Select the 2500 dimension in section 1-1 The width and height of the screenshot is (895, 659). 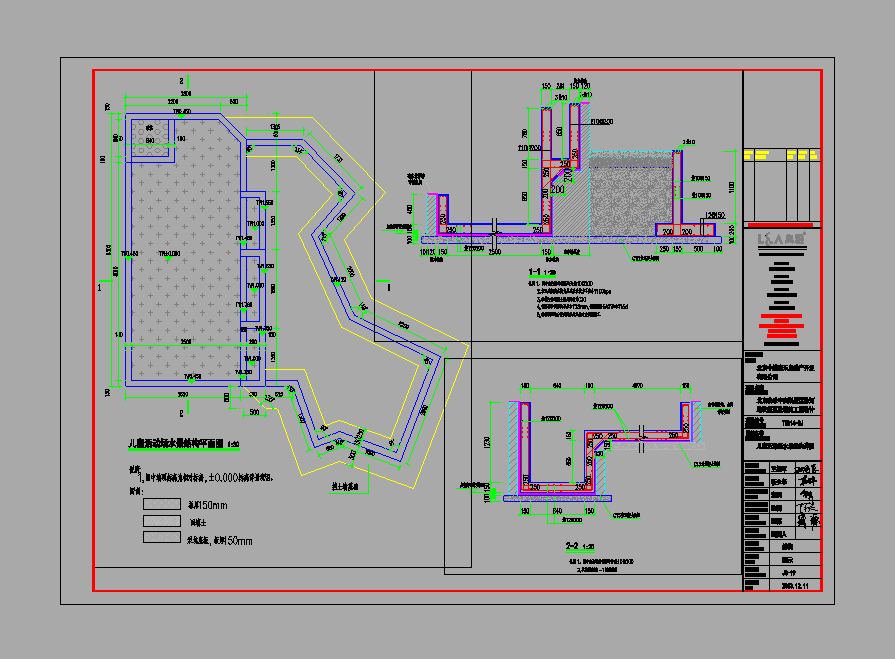[494, 252]
